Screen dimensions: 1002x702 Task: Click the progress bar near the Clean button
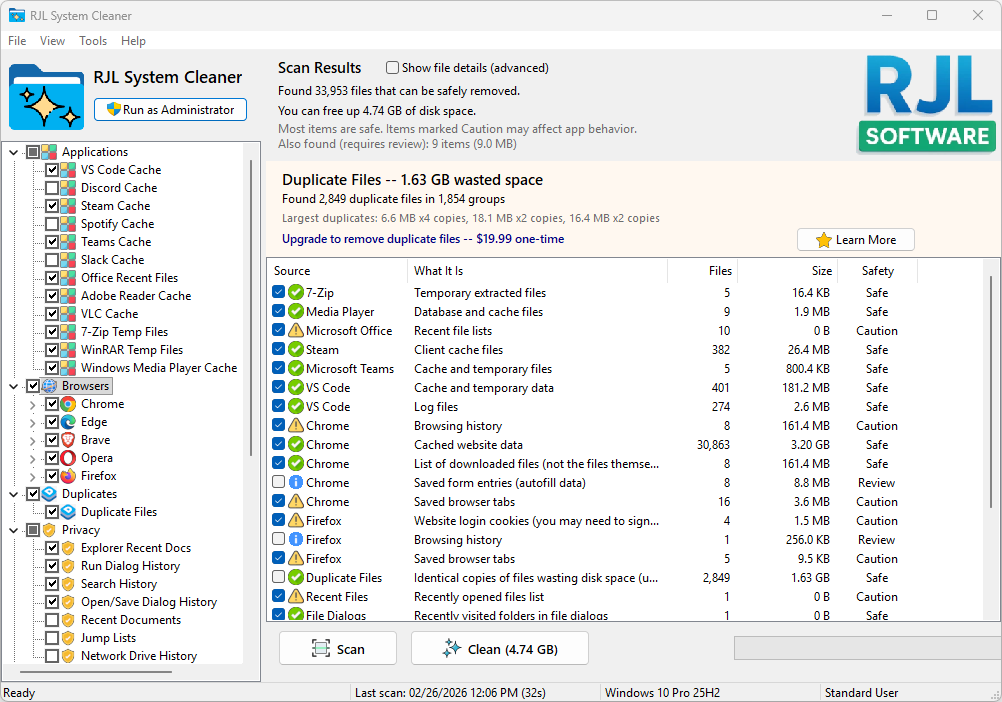pyautogui.click(x=866, y=648)
